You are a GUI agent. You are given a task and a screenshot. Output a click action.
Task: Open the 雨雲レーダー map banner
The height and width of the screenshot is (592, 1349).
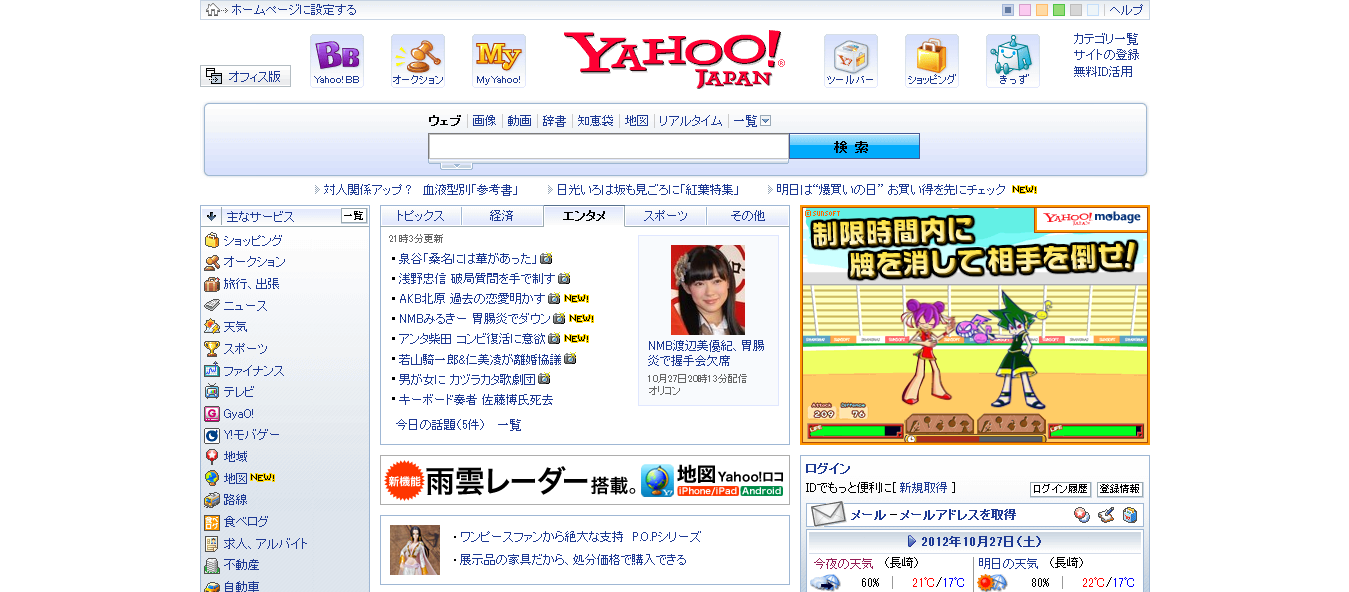[585, 481]
